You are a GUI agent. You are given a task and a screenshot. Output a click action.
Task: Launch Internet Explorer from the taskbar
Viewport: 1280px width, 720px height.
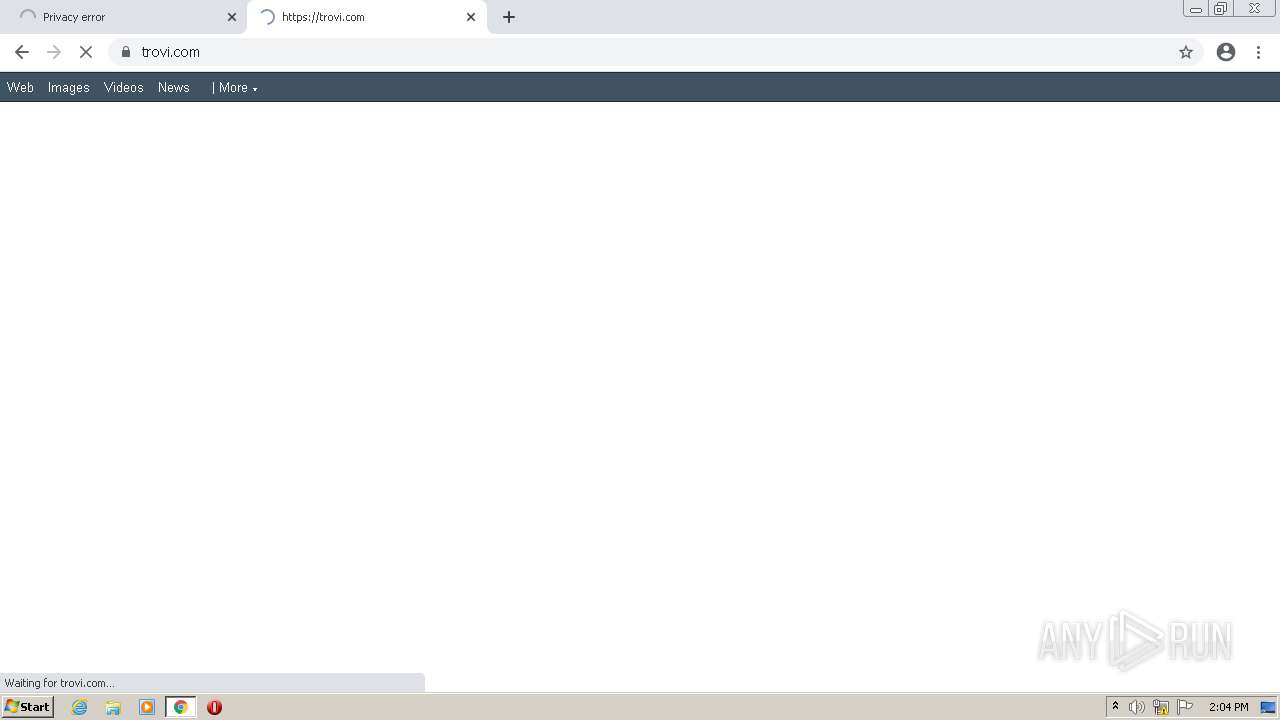coord(80,707)
